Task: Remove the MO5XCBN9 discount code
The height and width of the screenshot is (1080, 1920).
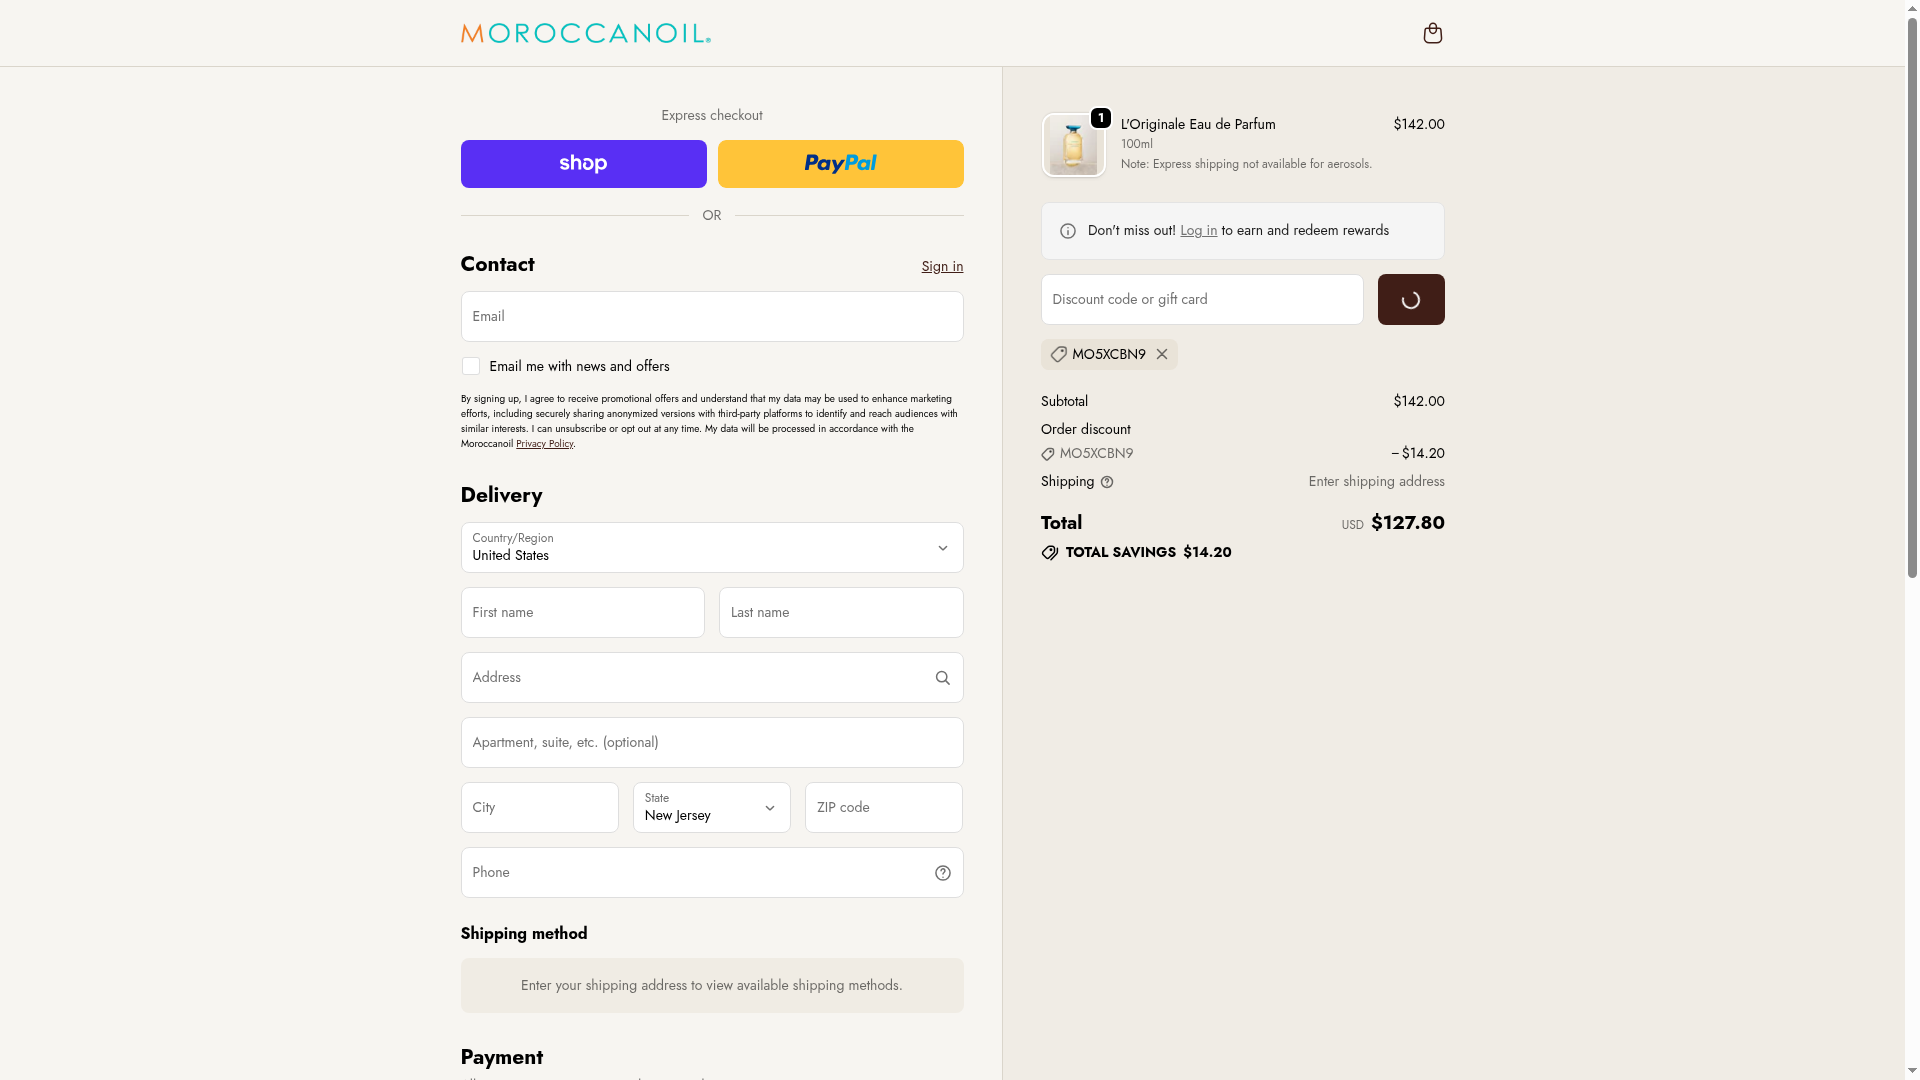Action: point(1162,354)
